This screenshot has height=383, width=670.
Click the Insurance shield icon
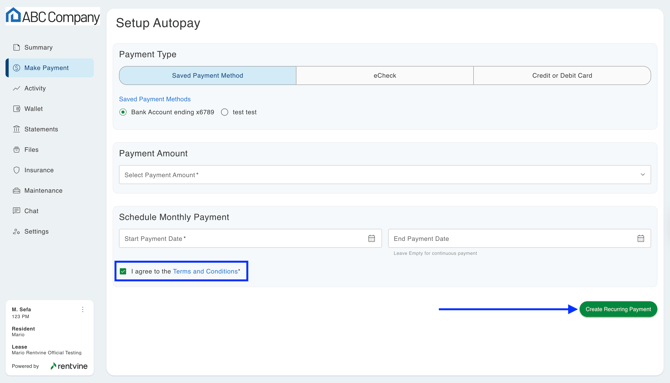[x=16, y=170]
